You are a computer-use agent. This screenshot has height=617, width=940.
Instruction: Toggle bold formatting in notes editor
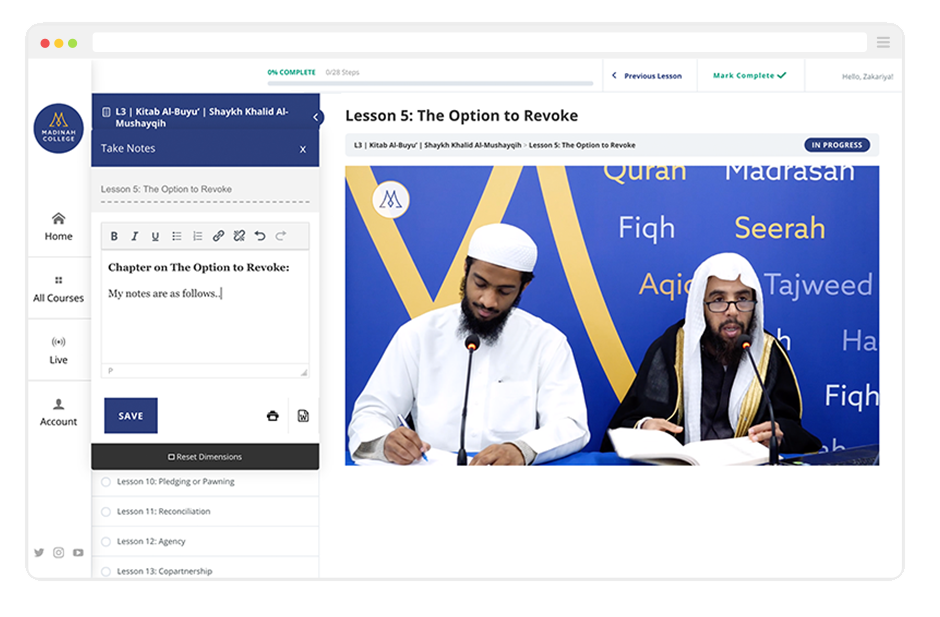pyautogui.click(x=114, y=236)
